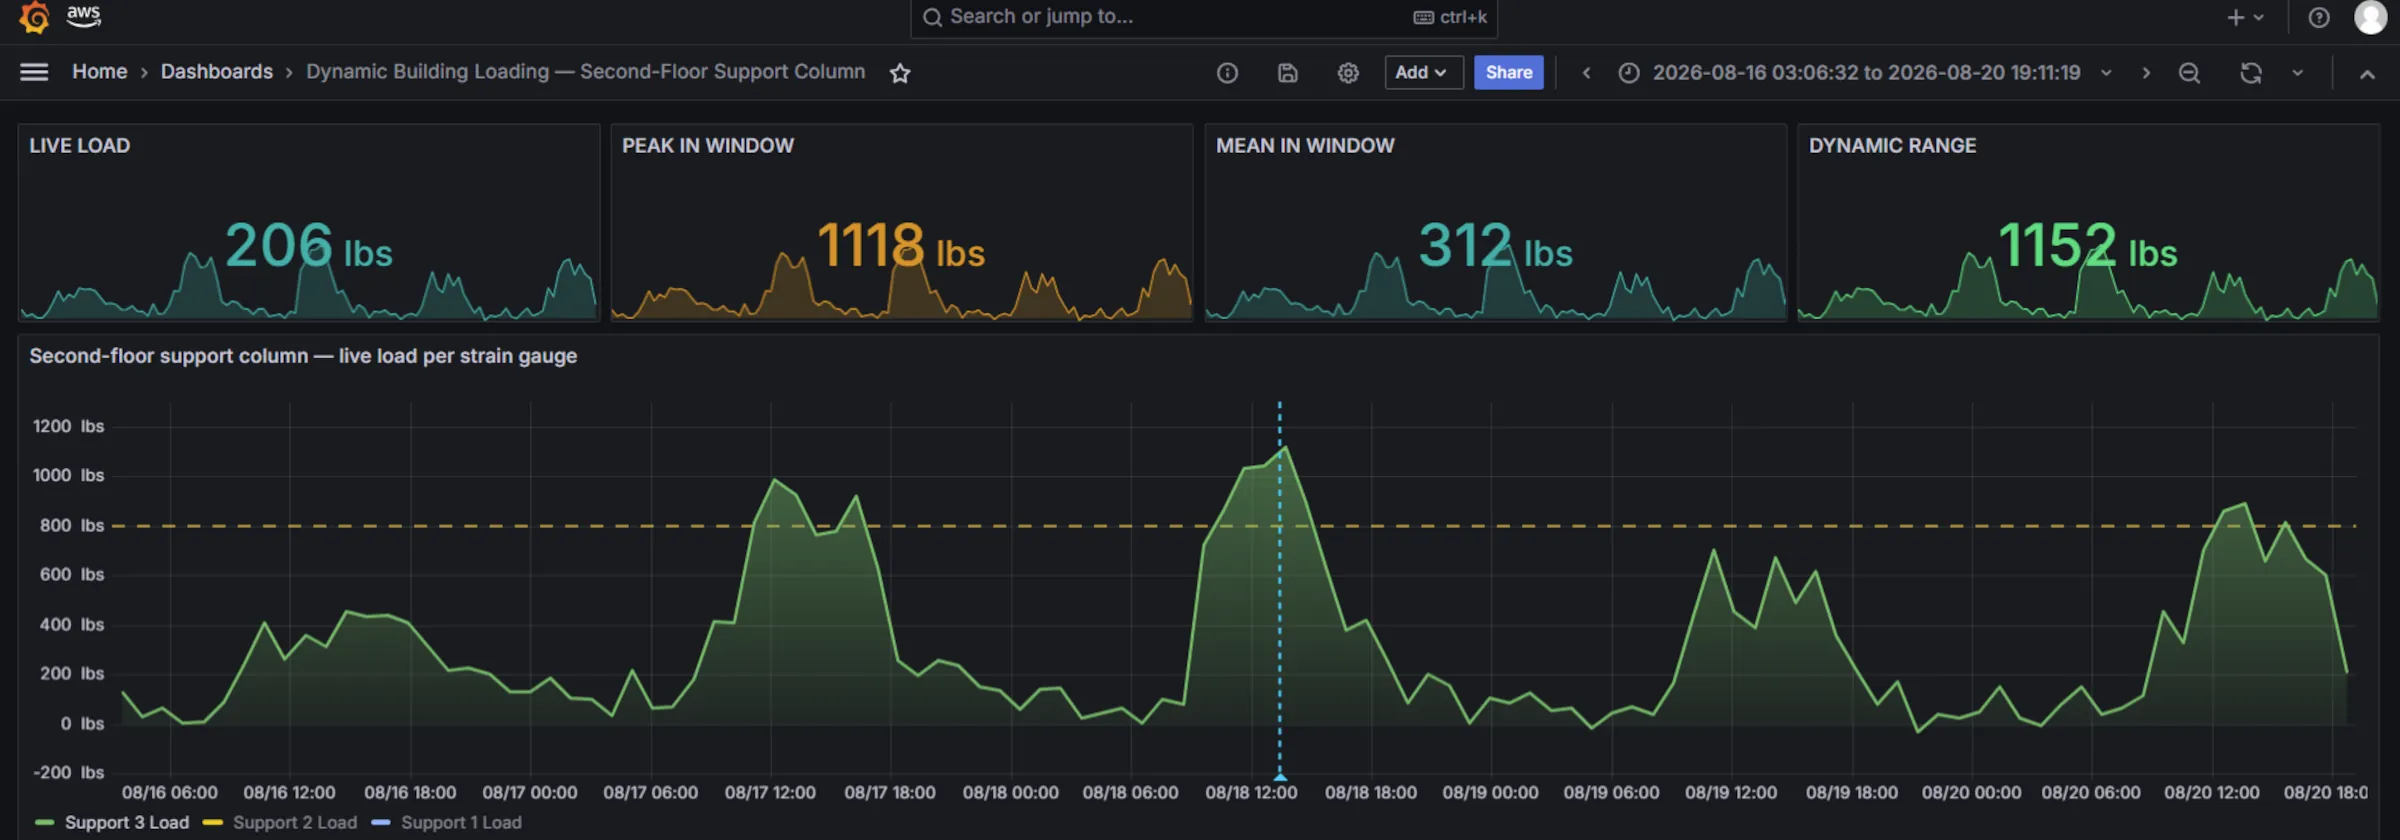Collapse the top toolbar chevron
This screenshot has width=2400, height=840.
tap(2367, 74)
